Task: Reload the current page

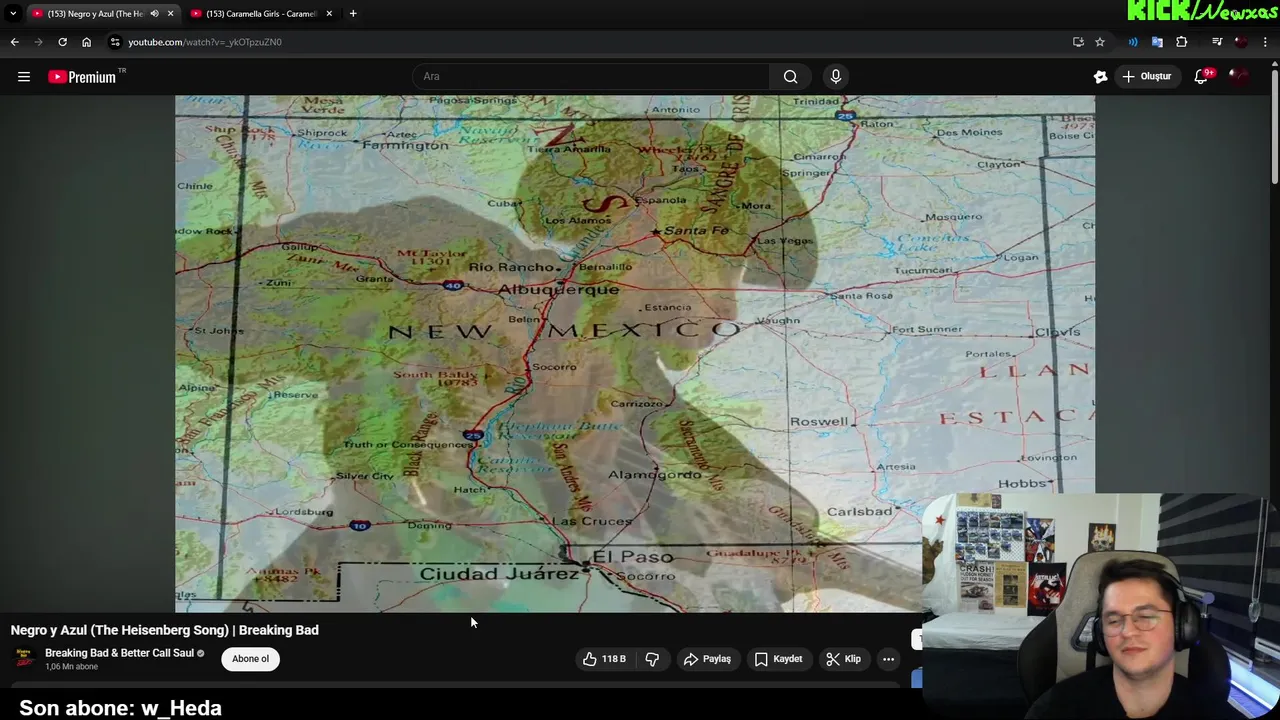Action: click(62, 42)
